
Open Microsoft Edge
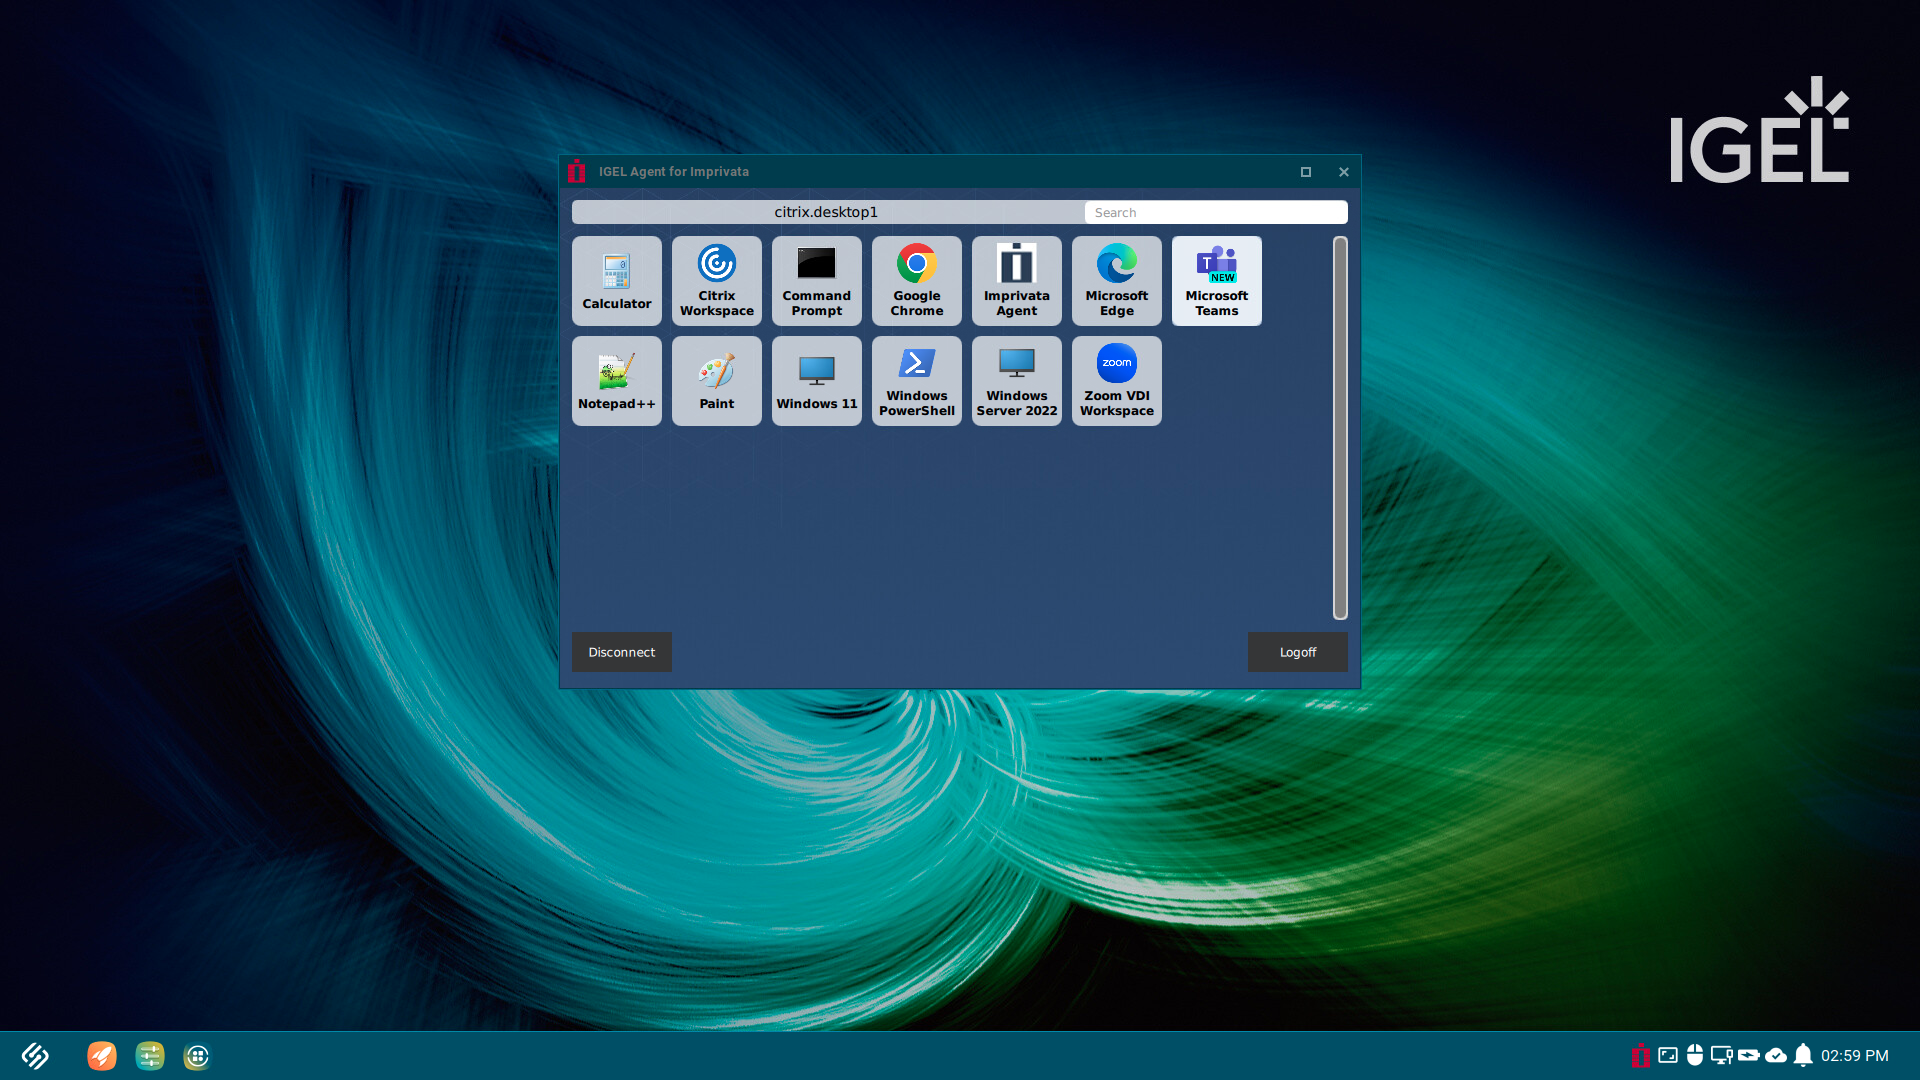pyautogui.click(x=1116, y=281)
